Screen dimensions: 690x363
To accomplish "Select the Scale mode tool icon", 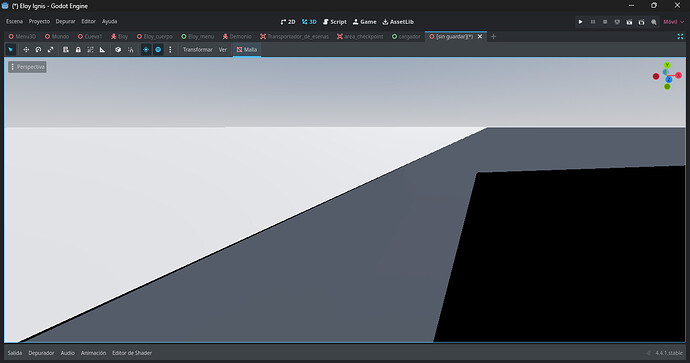I will pos(51,50).
